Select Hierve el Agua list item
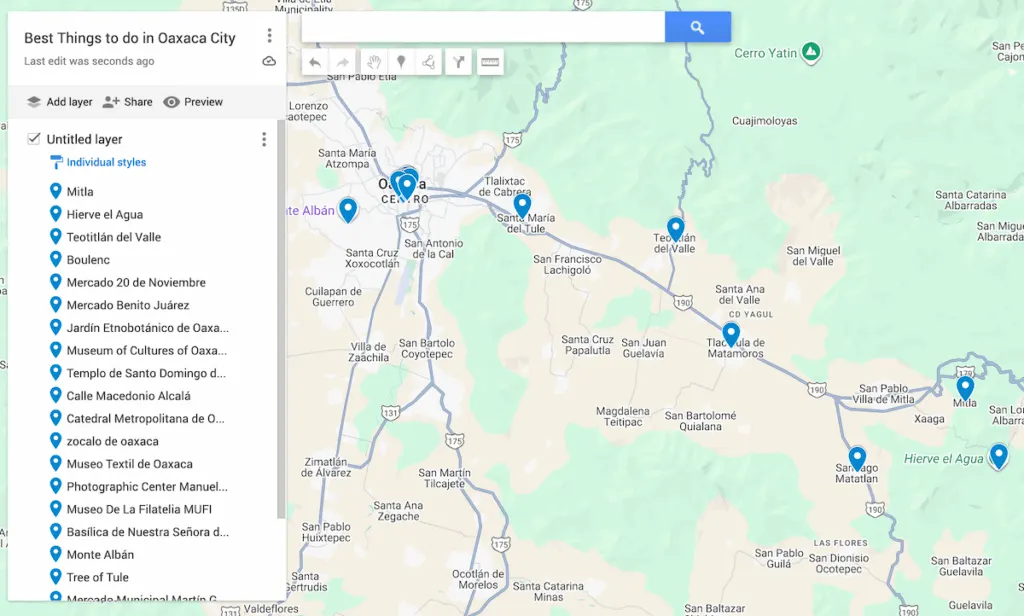 (x=104, y=214)
